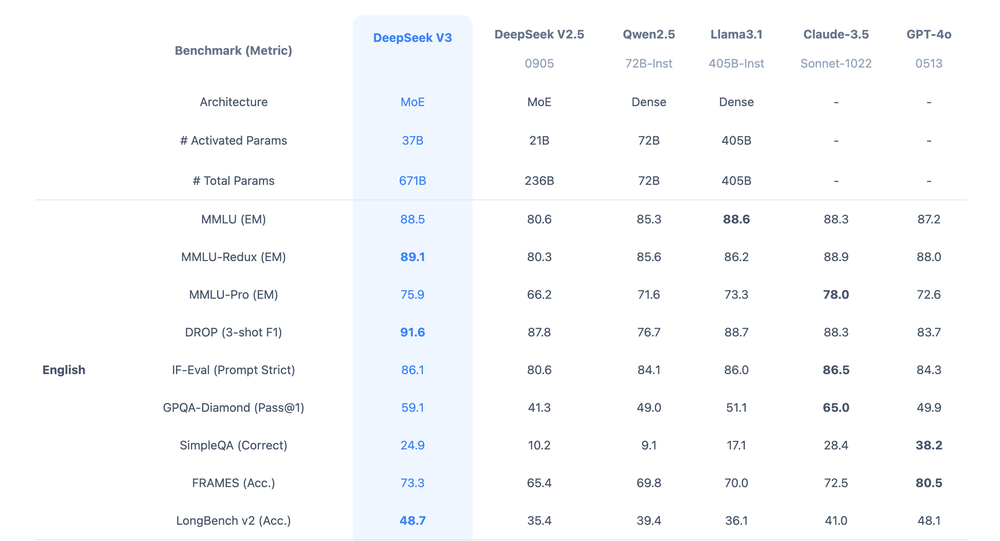Select the 9.1 SimpleQA score
Image resolution: width=1000 pixels, height=541 pixels.
tap(649, 445)
